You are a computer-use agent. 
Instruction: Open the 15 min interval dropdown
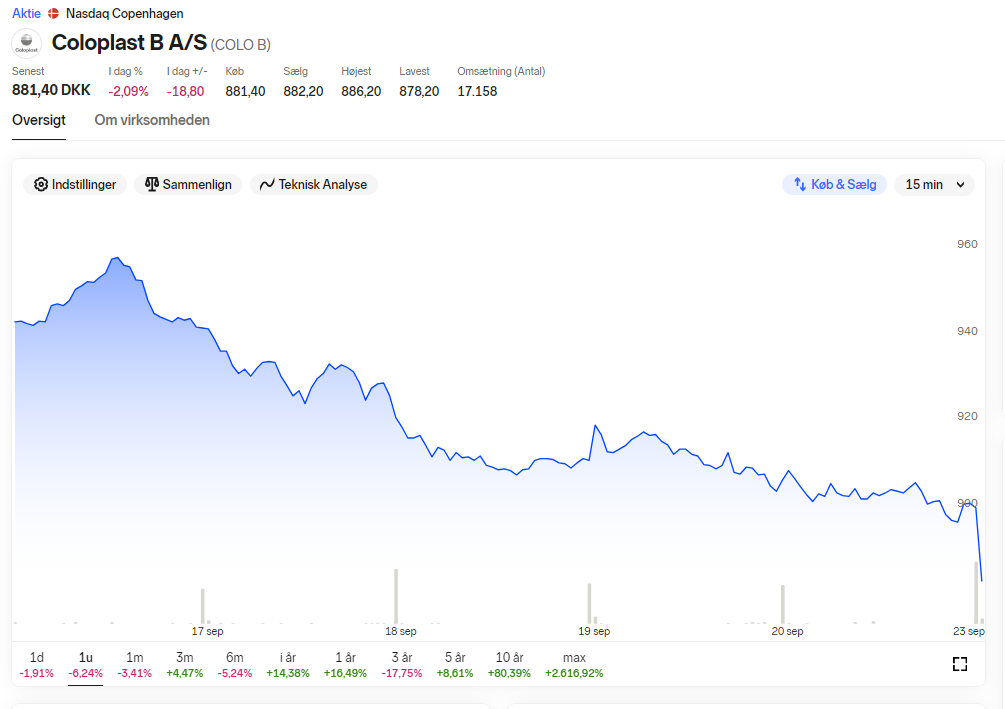coord(934,185)
